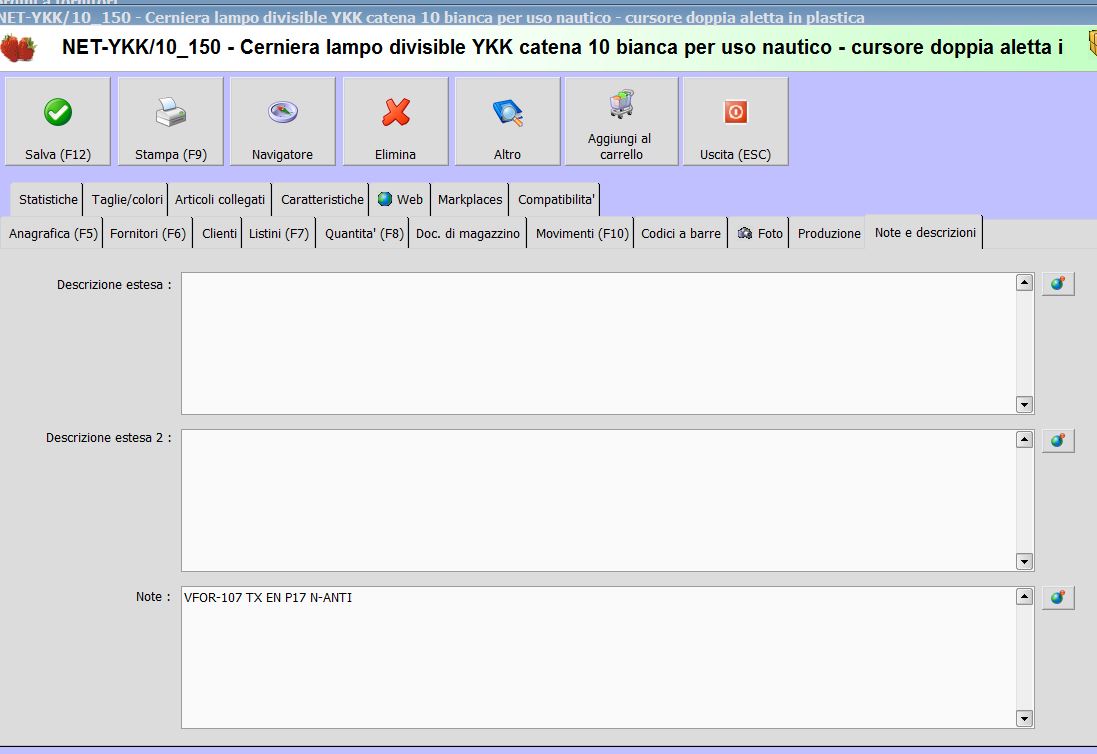The width and height of the screenshot is (1097, 754).
Task: Open the Fornitori (F6) tab
Action: coord(148,234)
